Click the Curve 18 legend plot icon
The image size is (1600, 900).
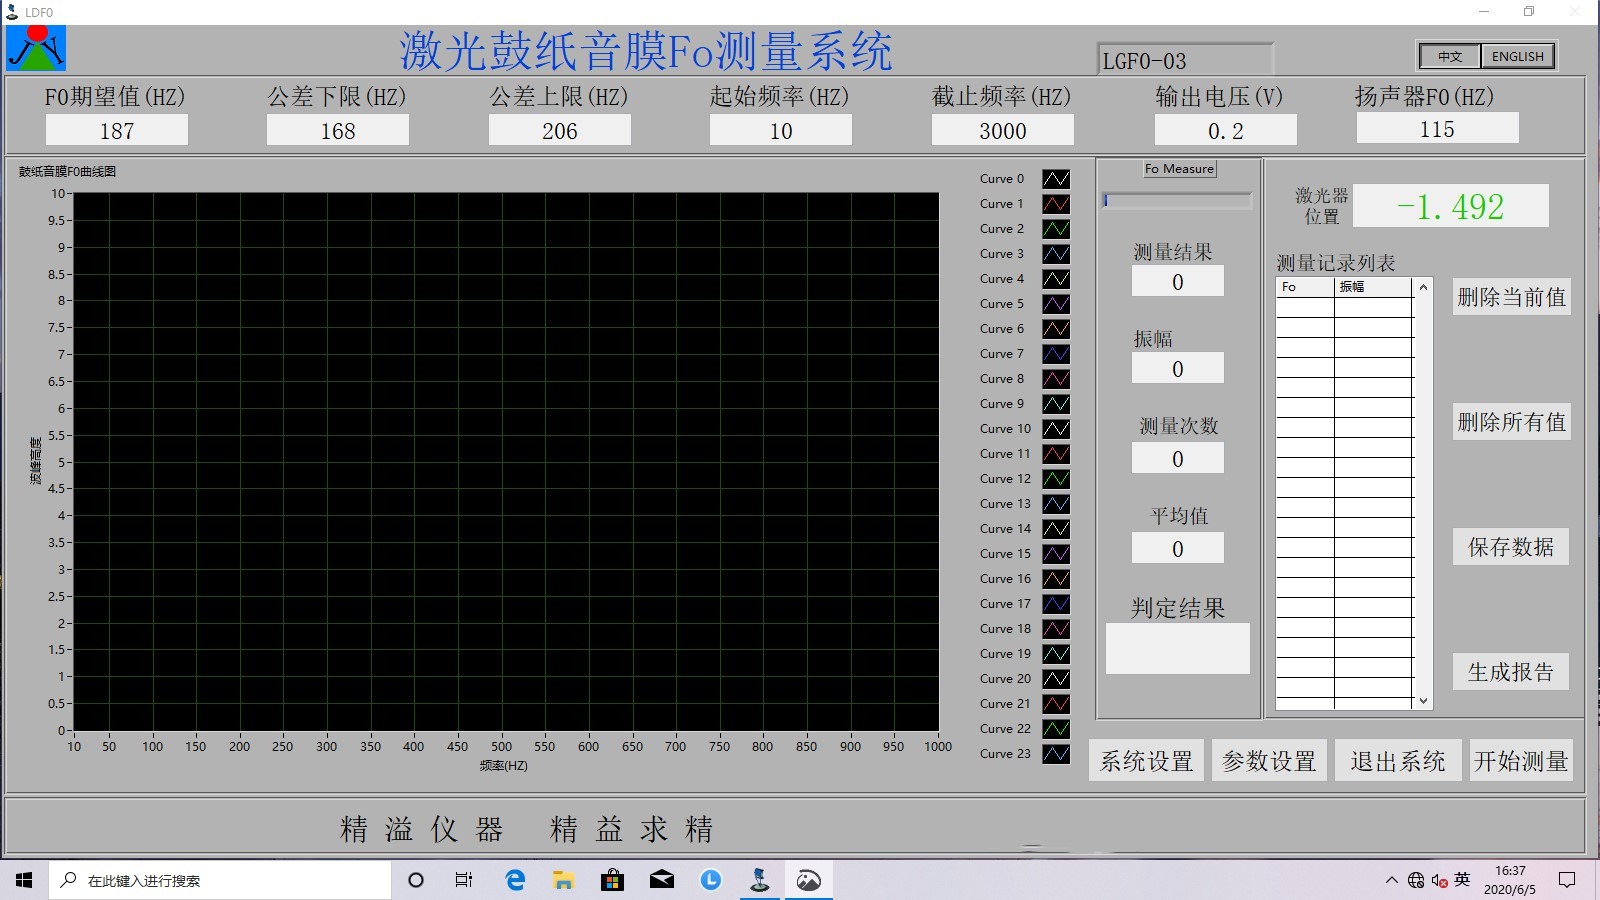(1056, 629)
